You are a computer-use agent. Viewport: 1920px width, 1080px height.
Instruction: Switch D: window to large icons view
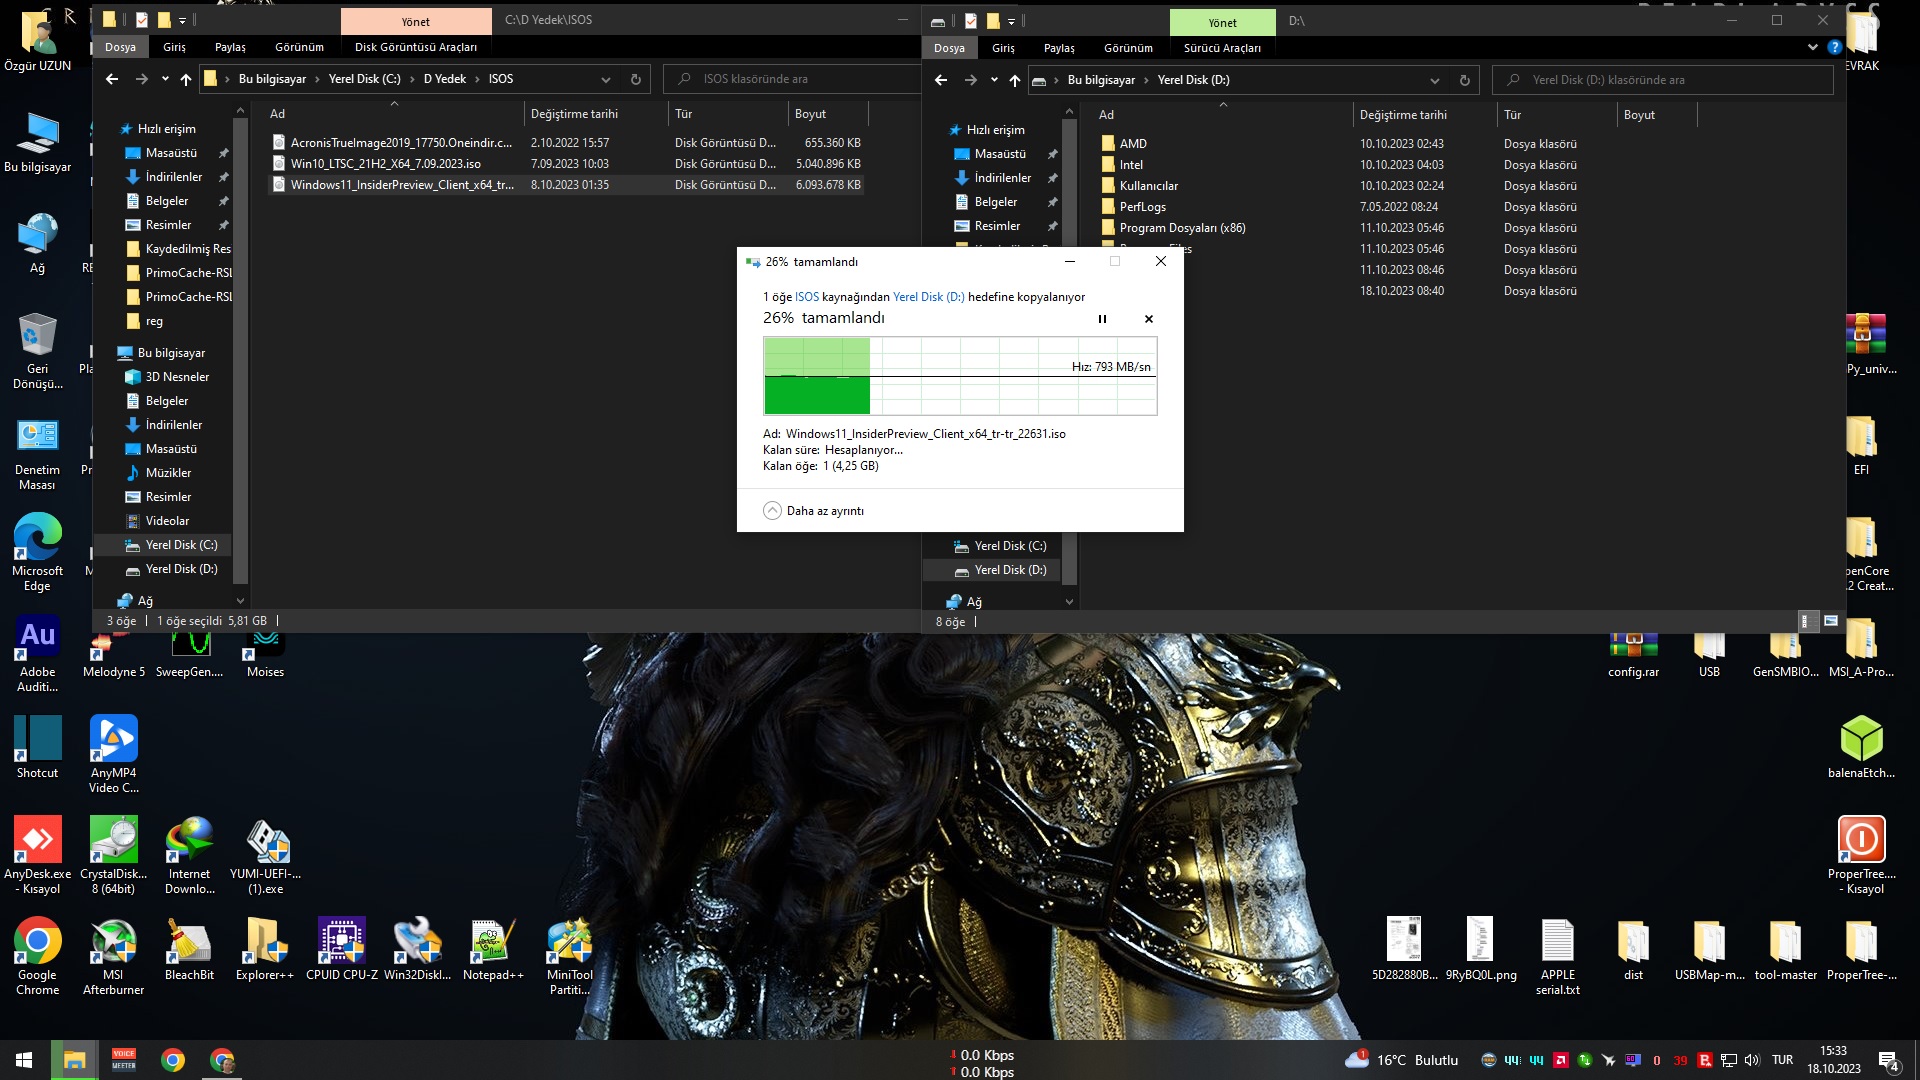[1830, 621]
